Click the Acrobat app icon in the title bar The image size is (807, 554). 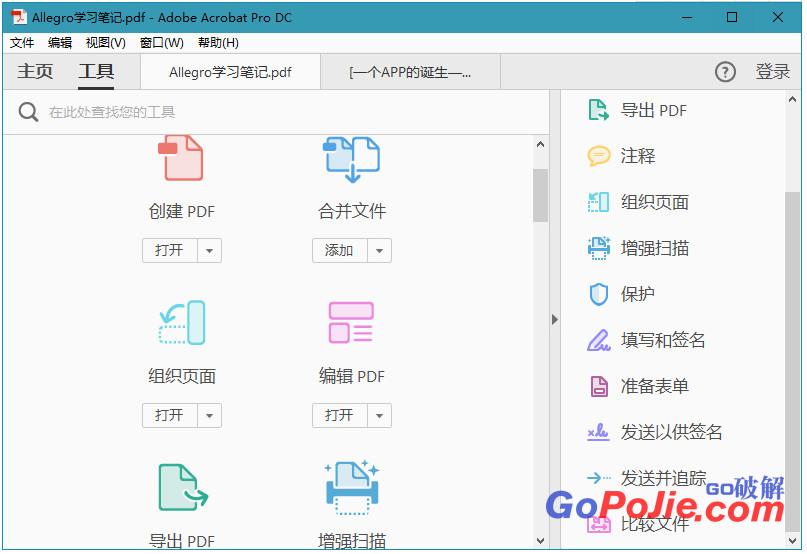(20, 17)
